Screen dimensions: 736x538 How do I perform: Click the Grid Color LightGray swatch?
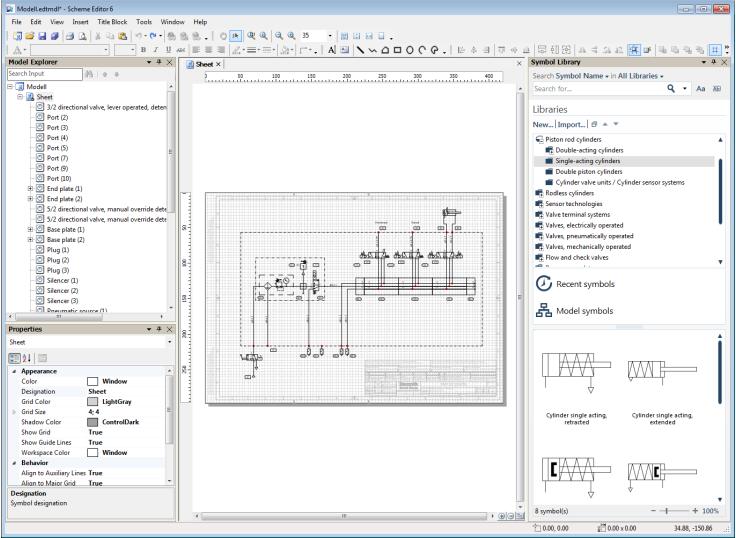92,402
